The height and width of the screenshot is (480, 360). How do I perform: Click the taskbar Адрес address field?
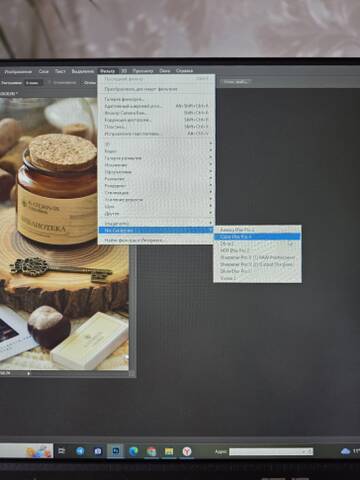[271, 451]
